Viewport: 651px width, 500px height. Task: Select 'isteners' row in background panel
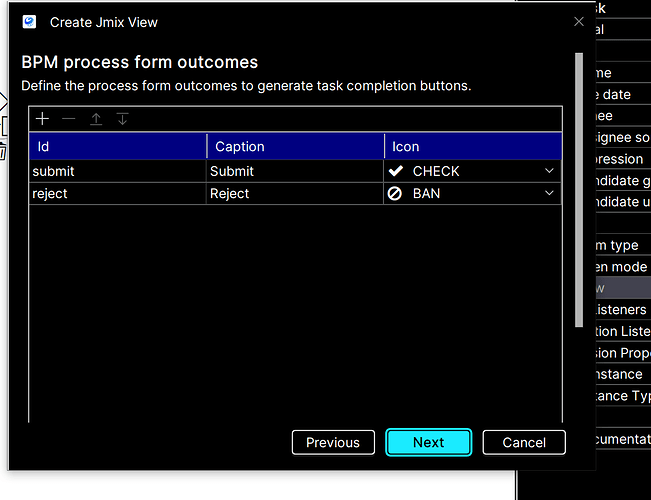[623, 309]
